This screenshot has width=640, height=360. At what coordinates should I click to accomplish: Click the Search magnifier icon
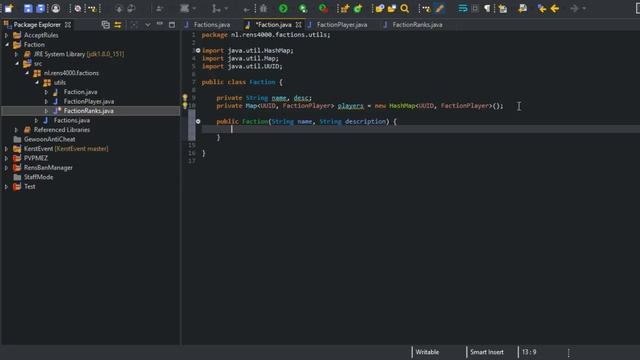(x=404, y=9)
